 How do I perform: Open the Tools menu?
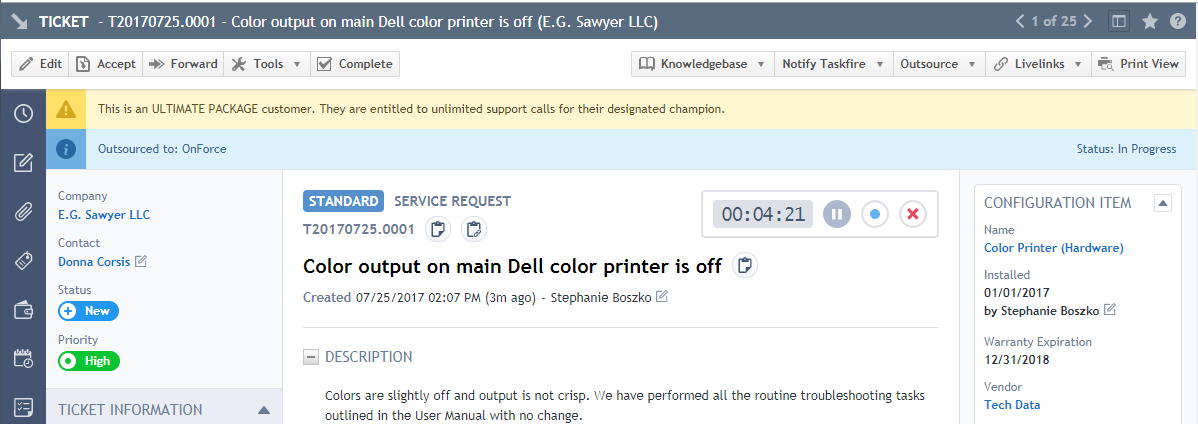[x=267, y=64]
